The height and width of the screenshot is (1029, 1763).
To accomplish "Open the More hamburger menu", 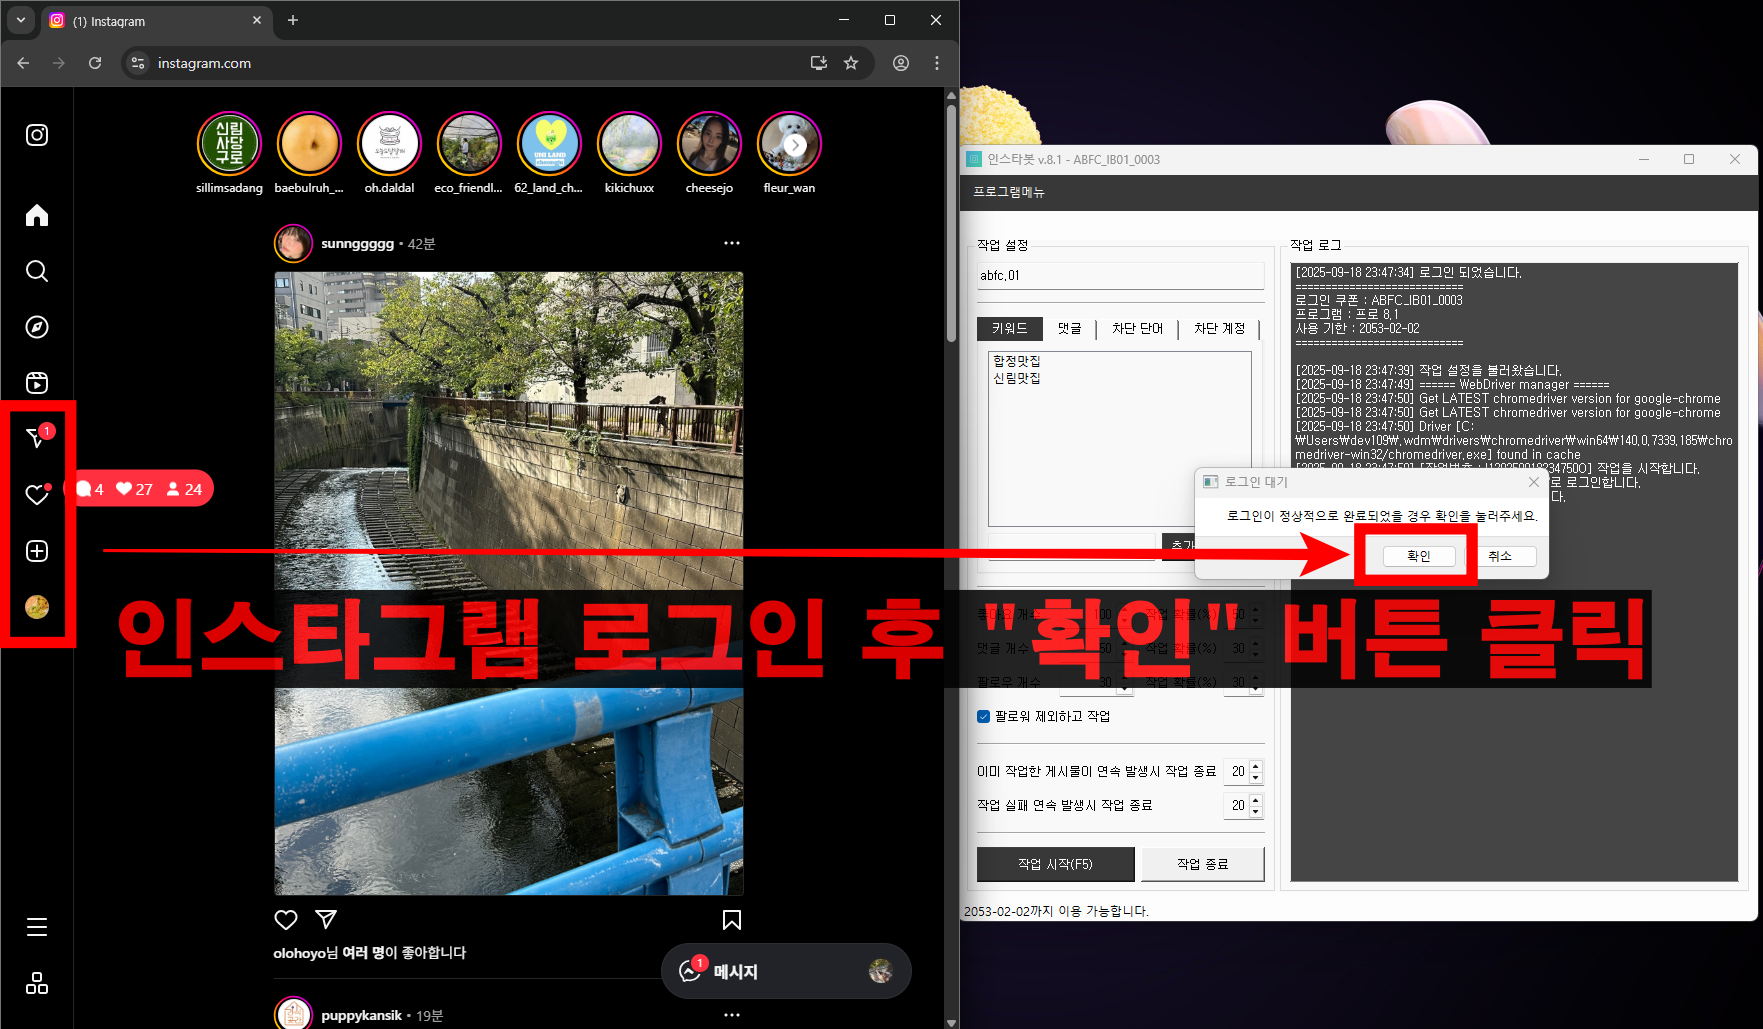I will click(x=37, y=927).
